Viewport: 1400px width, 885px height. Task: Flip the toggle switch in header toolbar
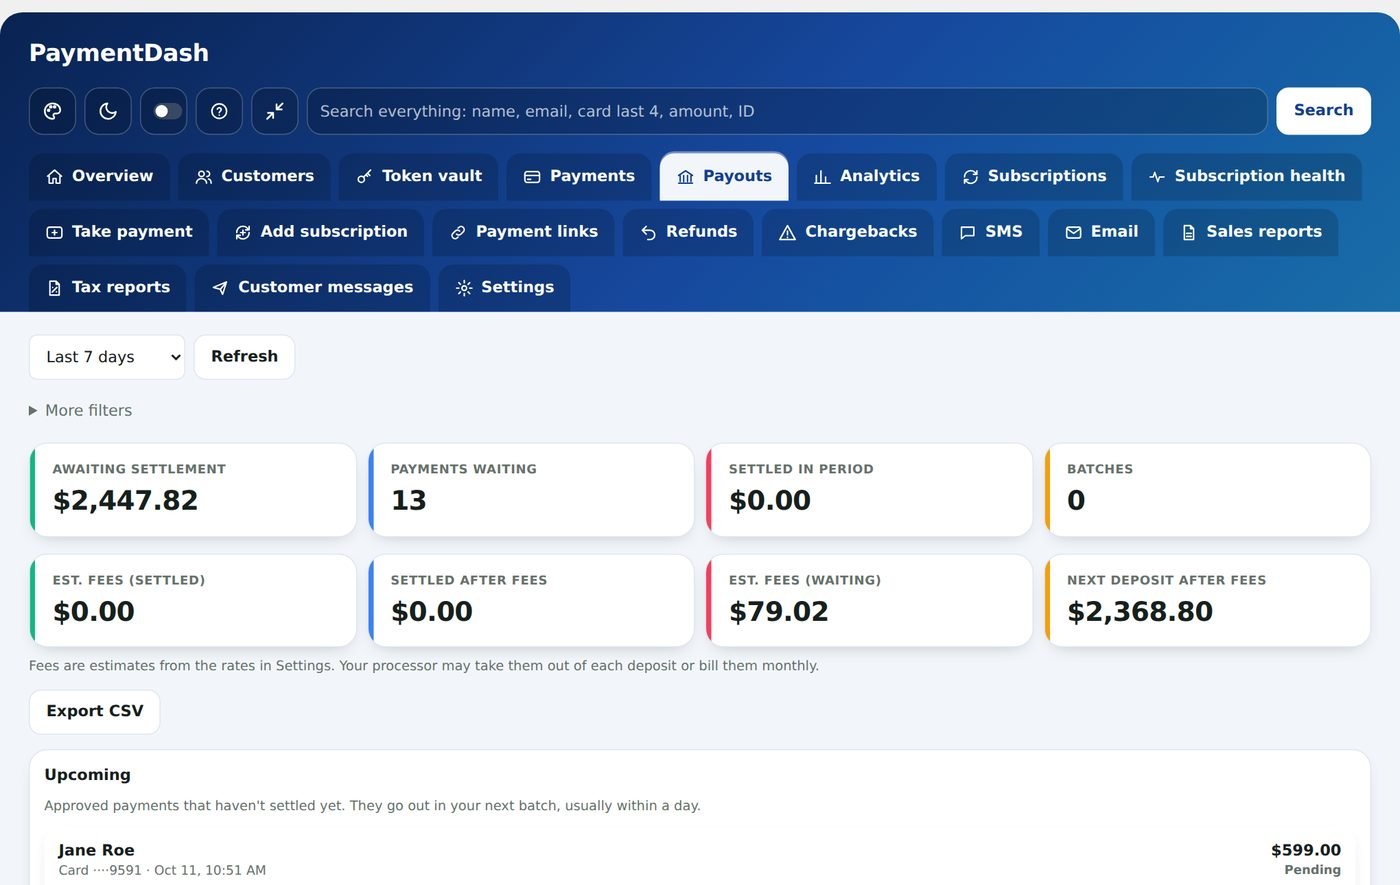tap(163, 111)
